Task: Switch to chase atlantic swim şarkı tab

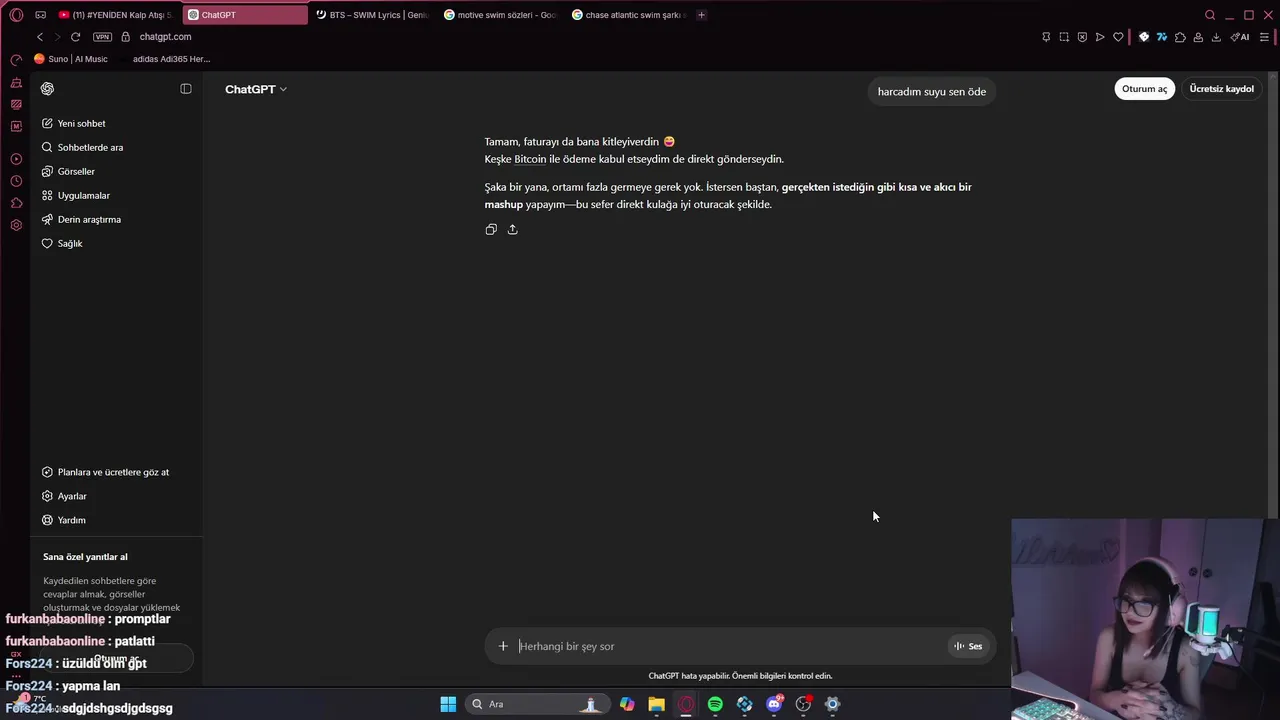Action: (629, 15)
